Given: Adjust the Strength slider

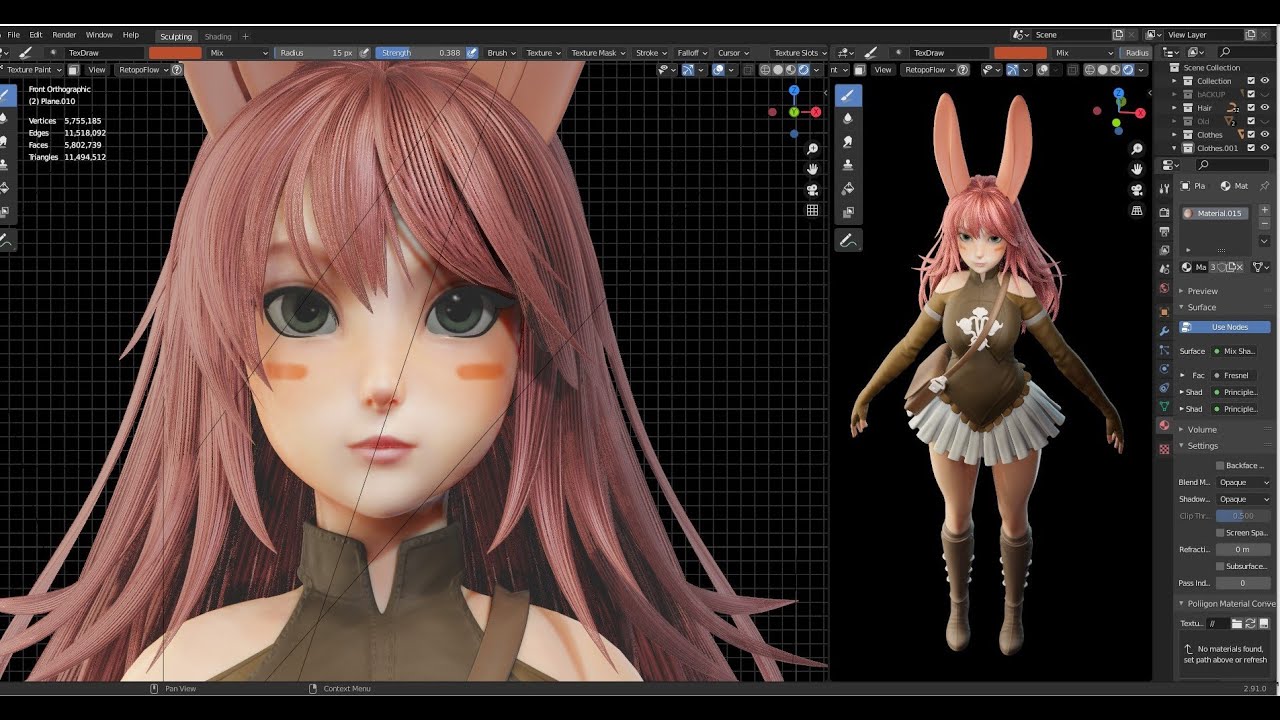Looking at the screenshot, I should [420, 53].
